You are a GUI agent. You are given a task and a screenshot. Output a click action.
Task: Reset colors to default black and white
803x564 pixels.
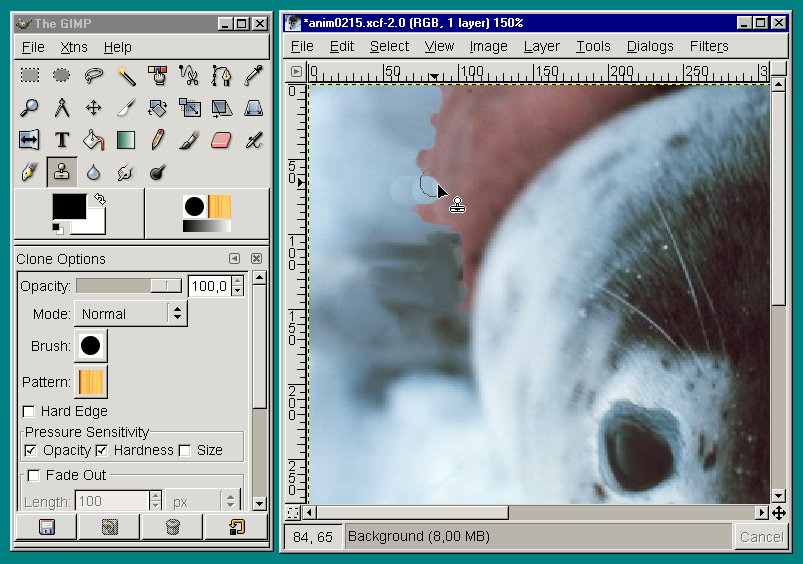click(58, 229)
